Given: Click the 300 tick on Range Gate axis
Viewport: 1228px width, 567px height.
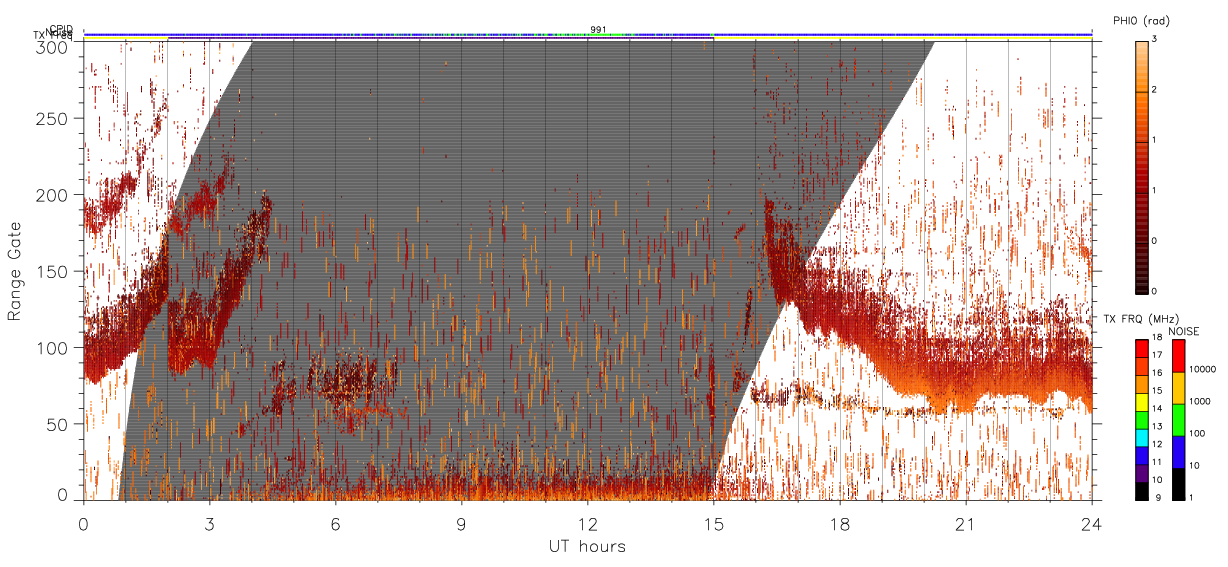Looking at the screenshot, I should pyautogui.click(x=53, y=46).
